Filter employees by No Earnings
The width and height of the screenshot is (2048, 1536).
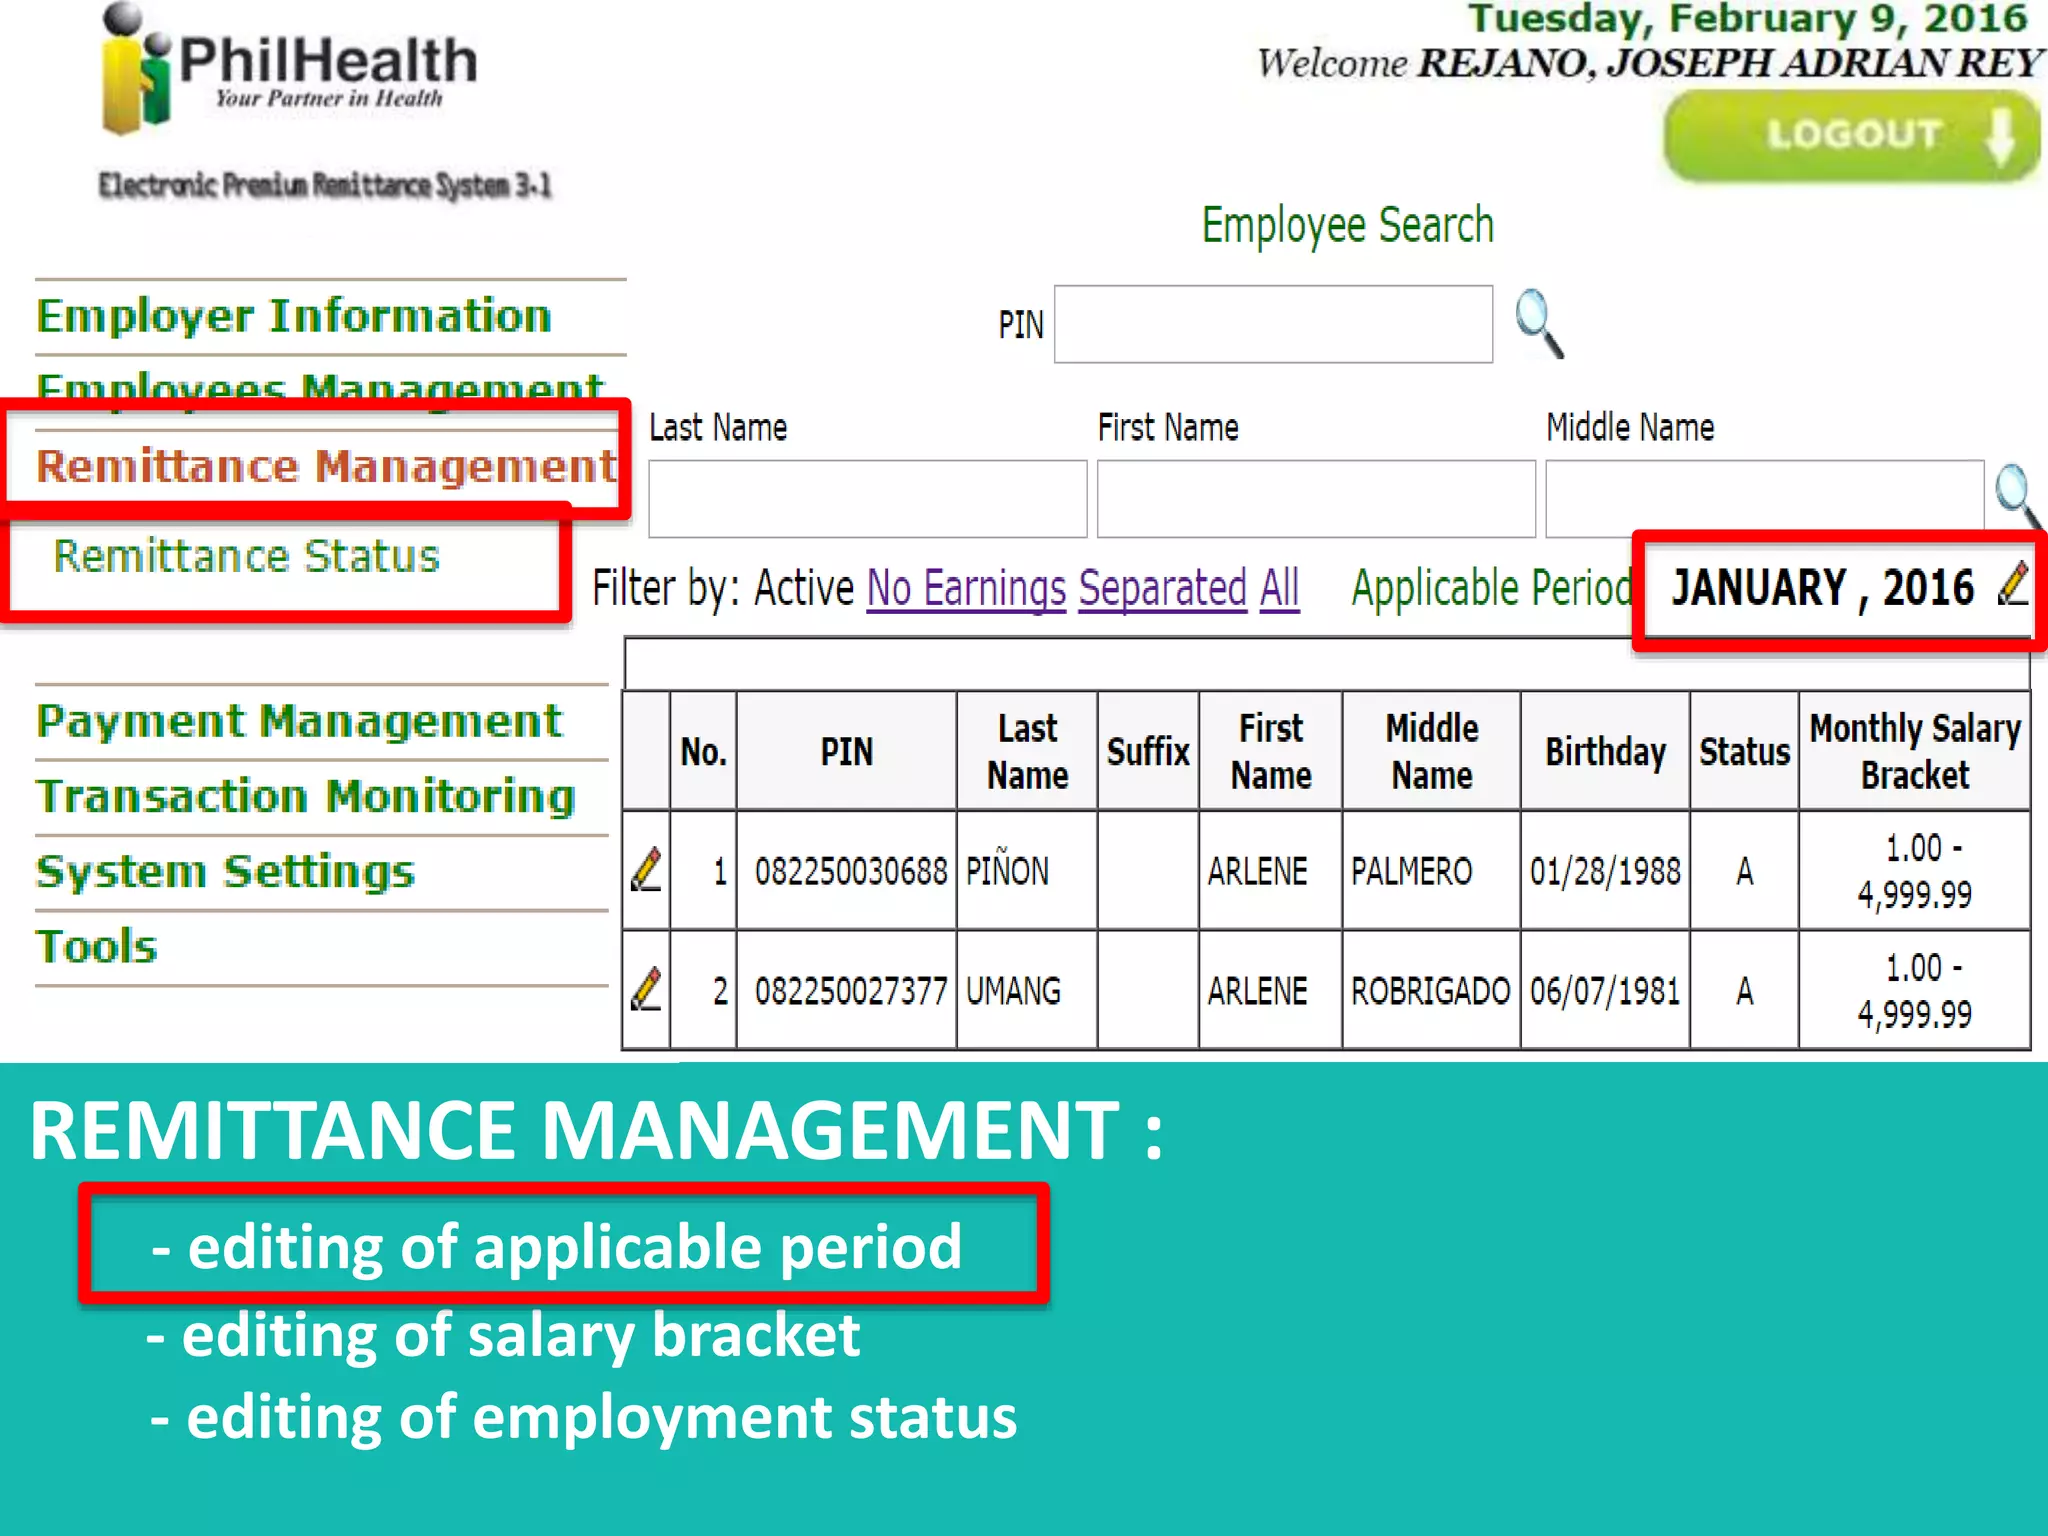[966, 588]
